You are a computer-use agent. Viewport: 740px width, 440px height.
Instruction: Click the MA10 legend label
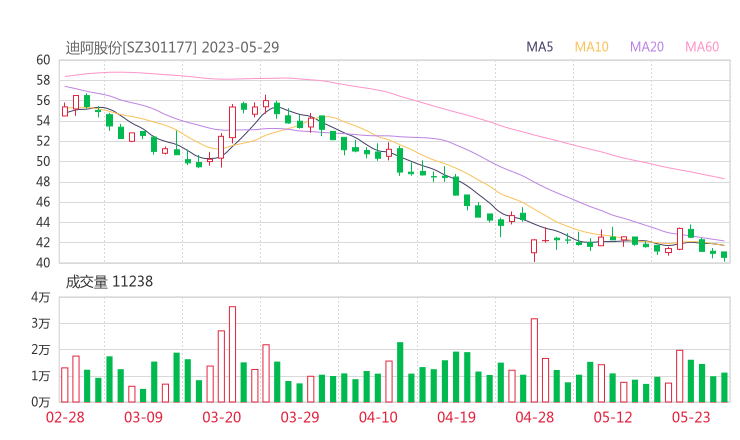pyautogui.click(x=591, y=47)
